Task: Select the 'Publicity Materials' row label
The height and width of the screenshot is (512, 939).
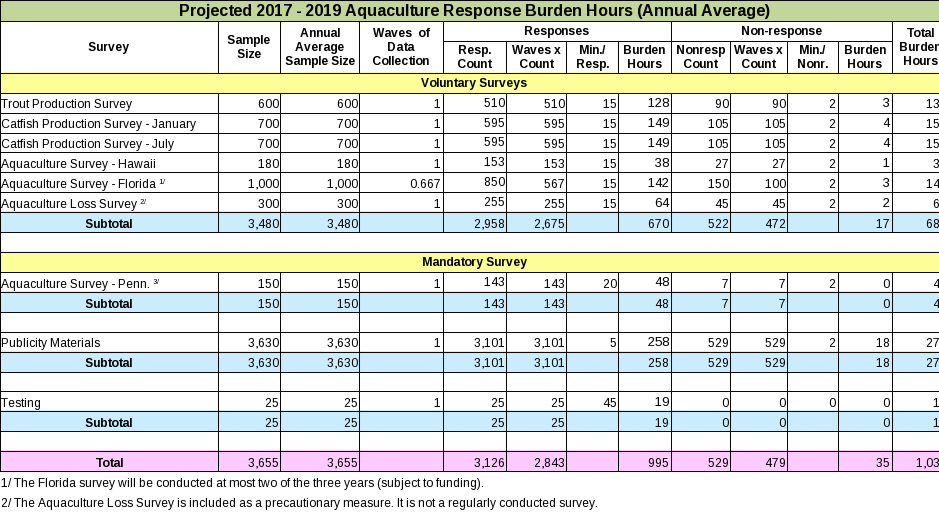Action: pyautogui.click(x=109, y=343)
